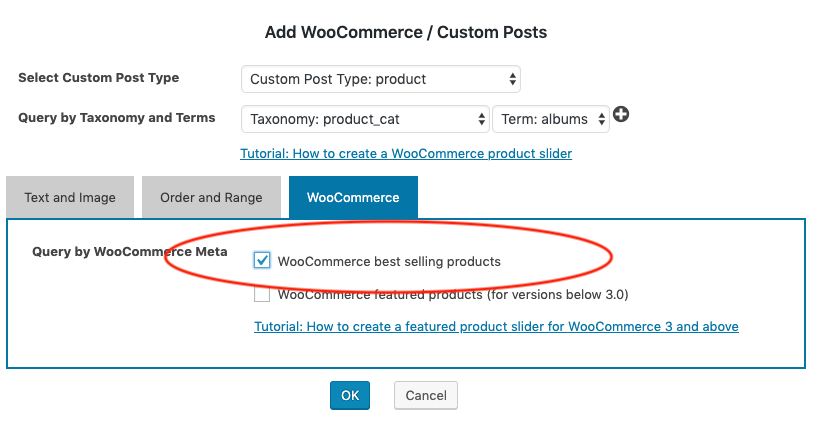Click the 'WooCommerce best selling products' label text
This screenshot has height=424, width=813.
pos(389,261)
